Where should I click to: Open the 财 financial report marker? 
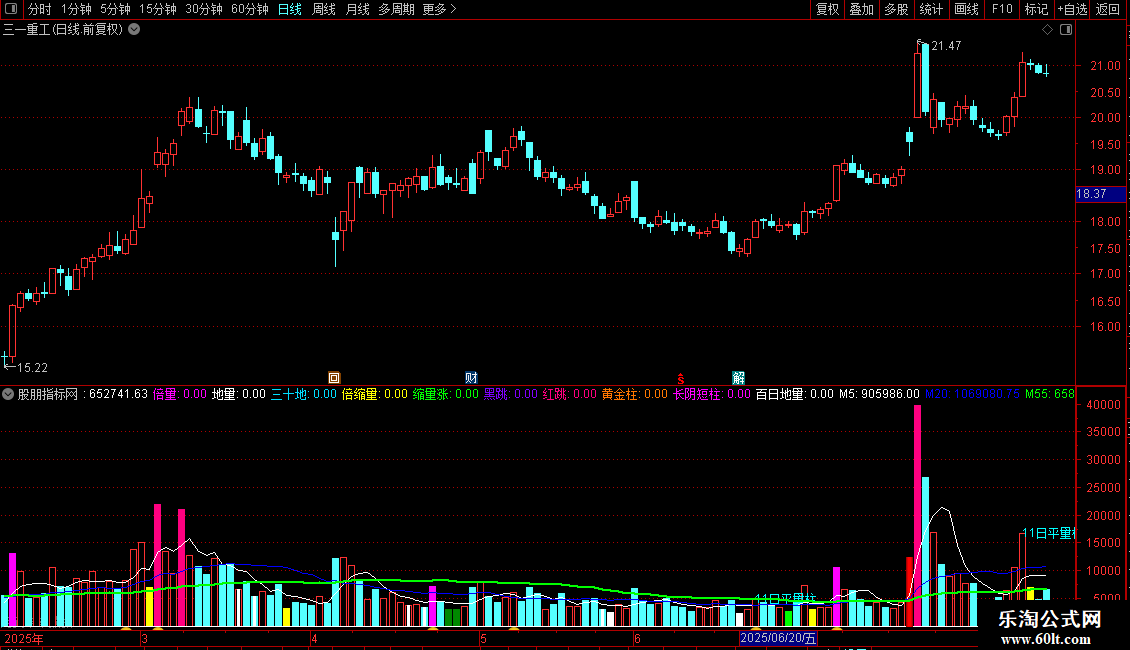click(471, 378)
